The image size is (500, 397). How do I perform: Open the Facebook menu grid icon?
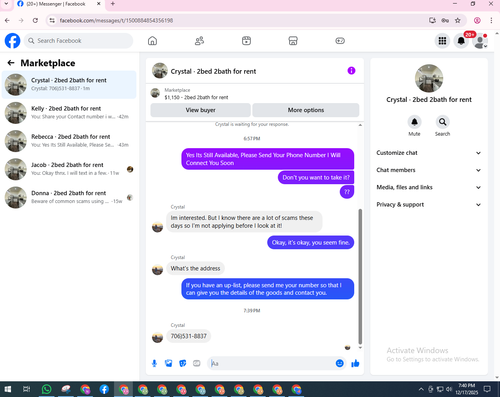pos(442,41)
